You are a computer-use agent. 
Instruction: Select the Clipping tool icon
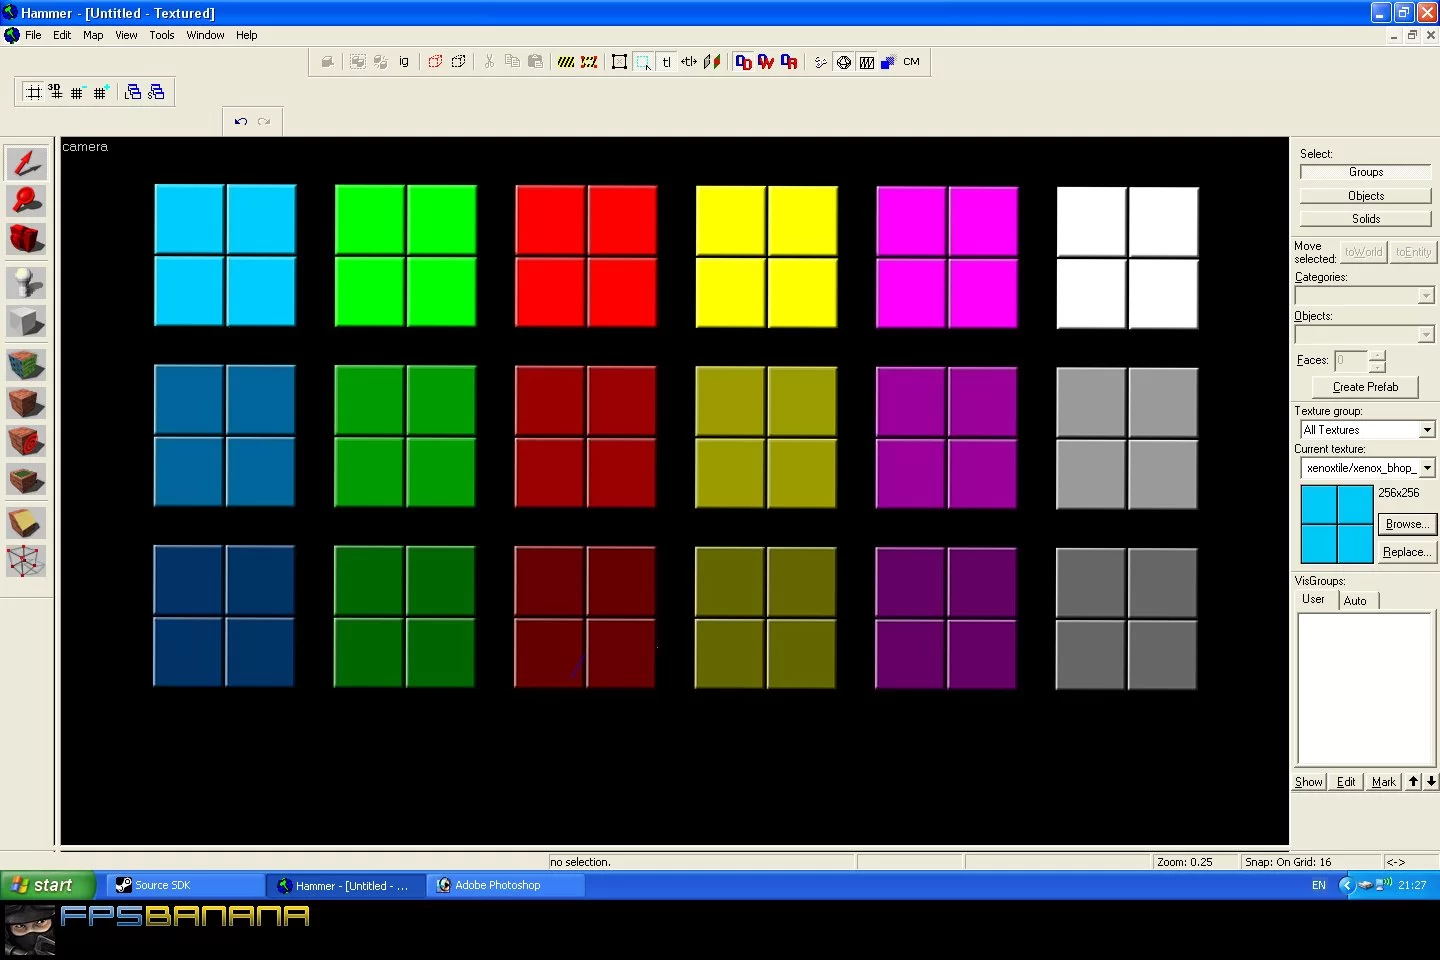click(27, 523)
